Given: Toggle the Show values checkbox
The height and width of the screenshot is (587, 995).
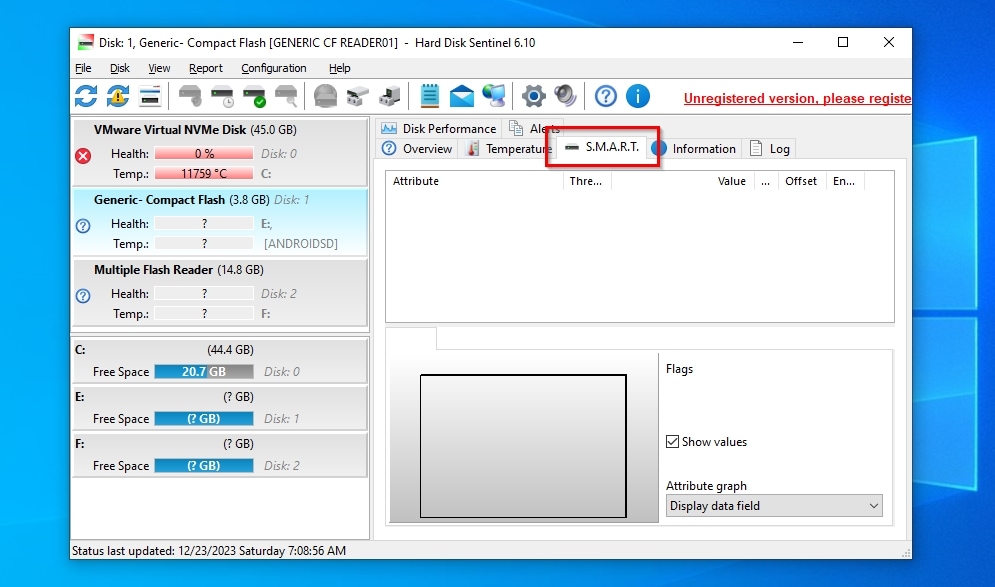Looking at the screenshot, I should click(673, 442).
